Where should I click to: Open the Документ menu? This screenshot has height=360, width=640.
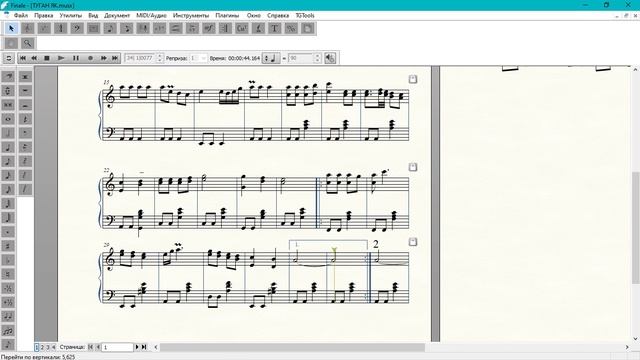coord(117,15)
